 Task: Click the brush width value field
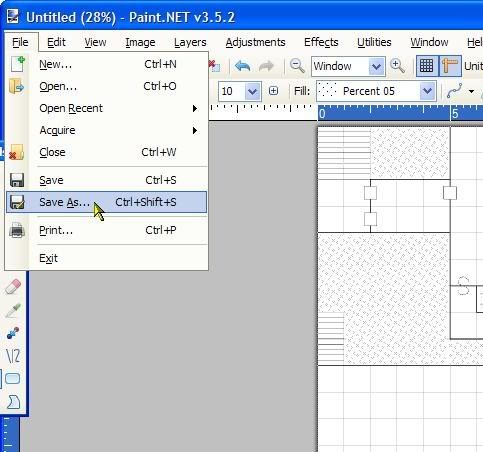(232, 91)
